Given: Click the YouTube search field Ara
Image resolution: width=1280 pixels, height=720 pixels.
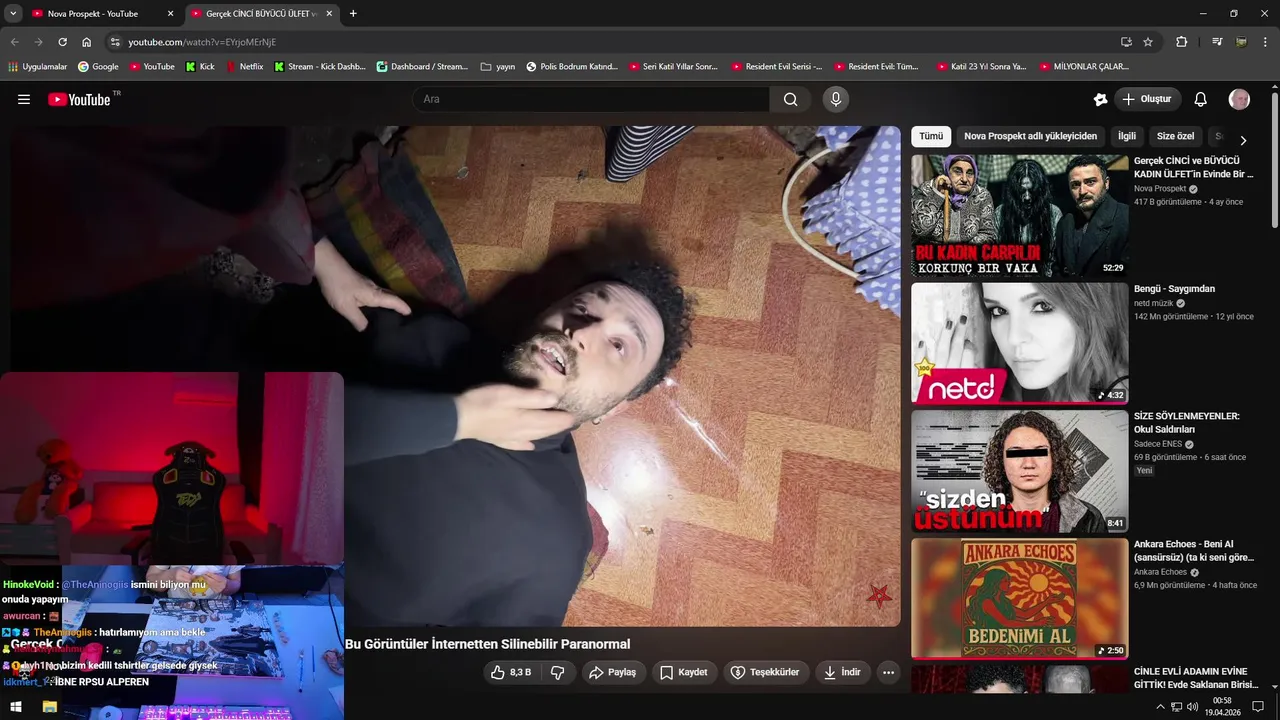Looking at the screenshot, I should 590,99.
